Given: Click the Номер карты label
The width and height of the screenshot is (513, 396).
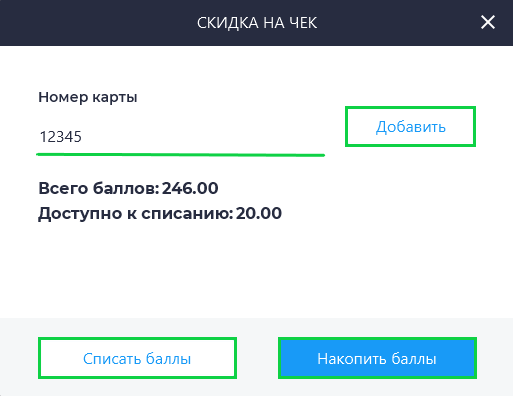Looking at the screenshot, I should pos(88,97).
